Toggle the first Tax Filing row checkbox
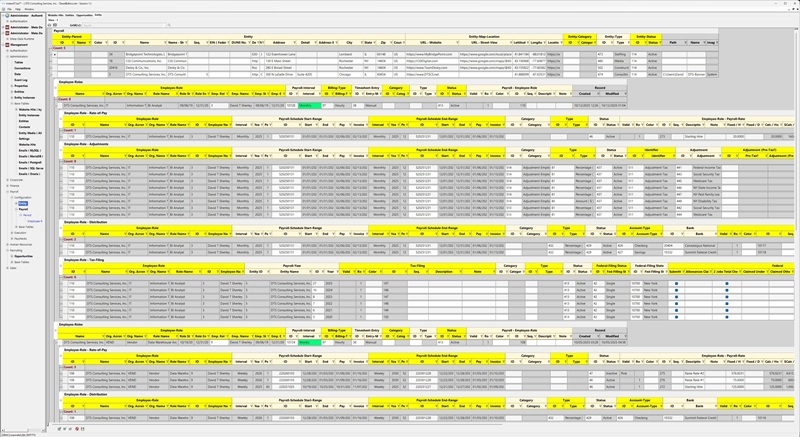Image resolution: width=800 pixels, height=437 pixels. (x=676, y=285)
